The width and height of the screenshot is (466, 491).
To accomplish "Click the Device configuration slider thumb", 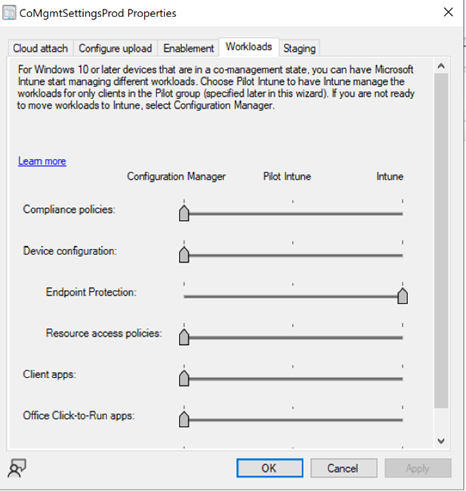I will pos(184,255).
